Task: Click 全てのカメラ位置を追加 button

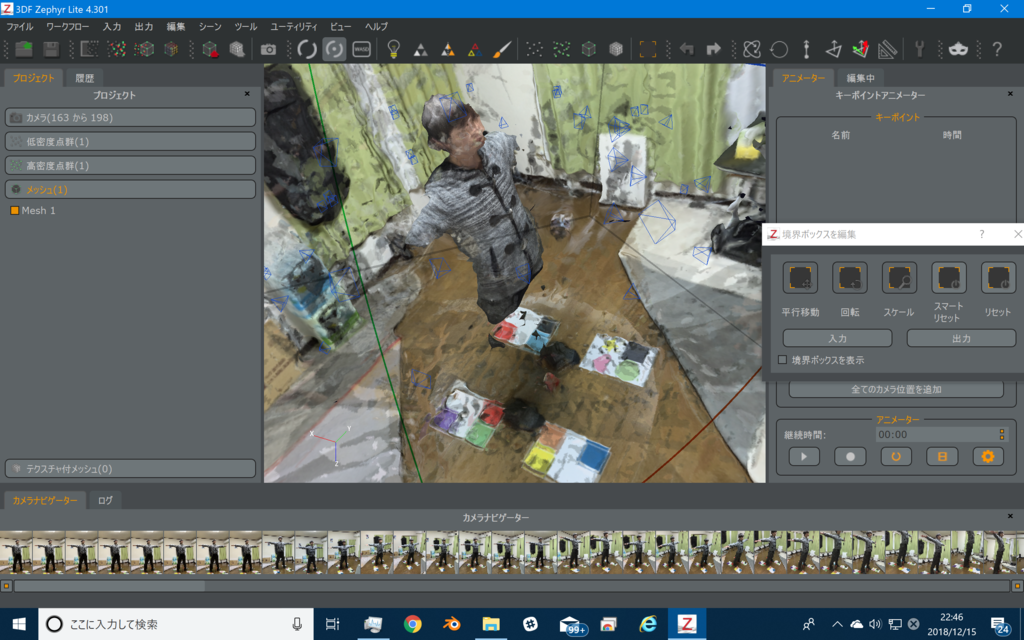Action: (896, 389)
